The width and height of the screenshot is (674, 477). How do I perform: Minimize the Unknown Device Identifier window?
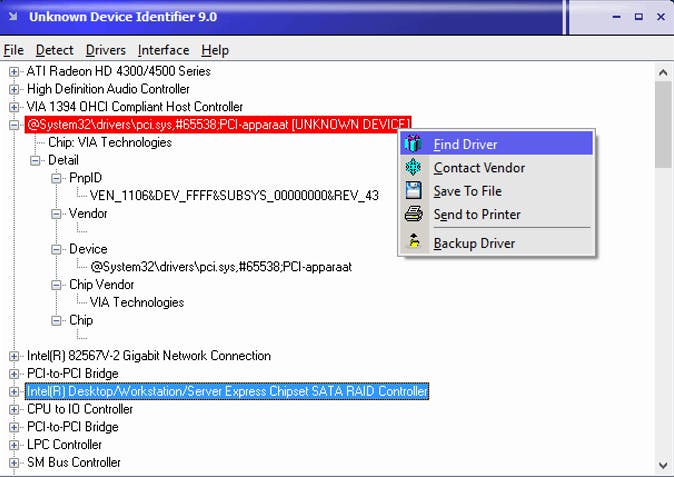616,17
